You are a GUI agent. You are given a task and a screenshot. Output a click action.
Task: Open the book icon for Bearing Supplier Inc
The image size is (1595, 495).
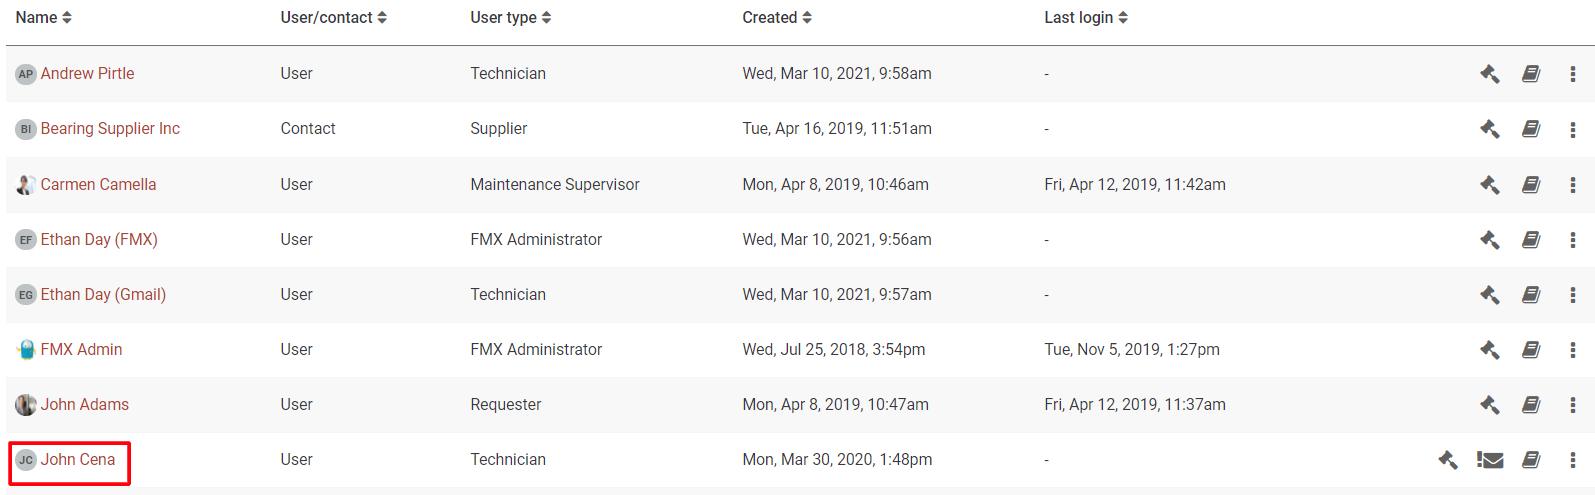coord(1531,129)
